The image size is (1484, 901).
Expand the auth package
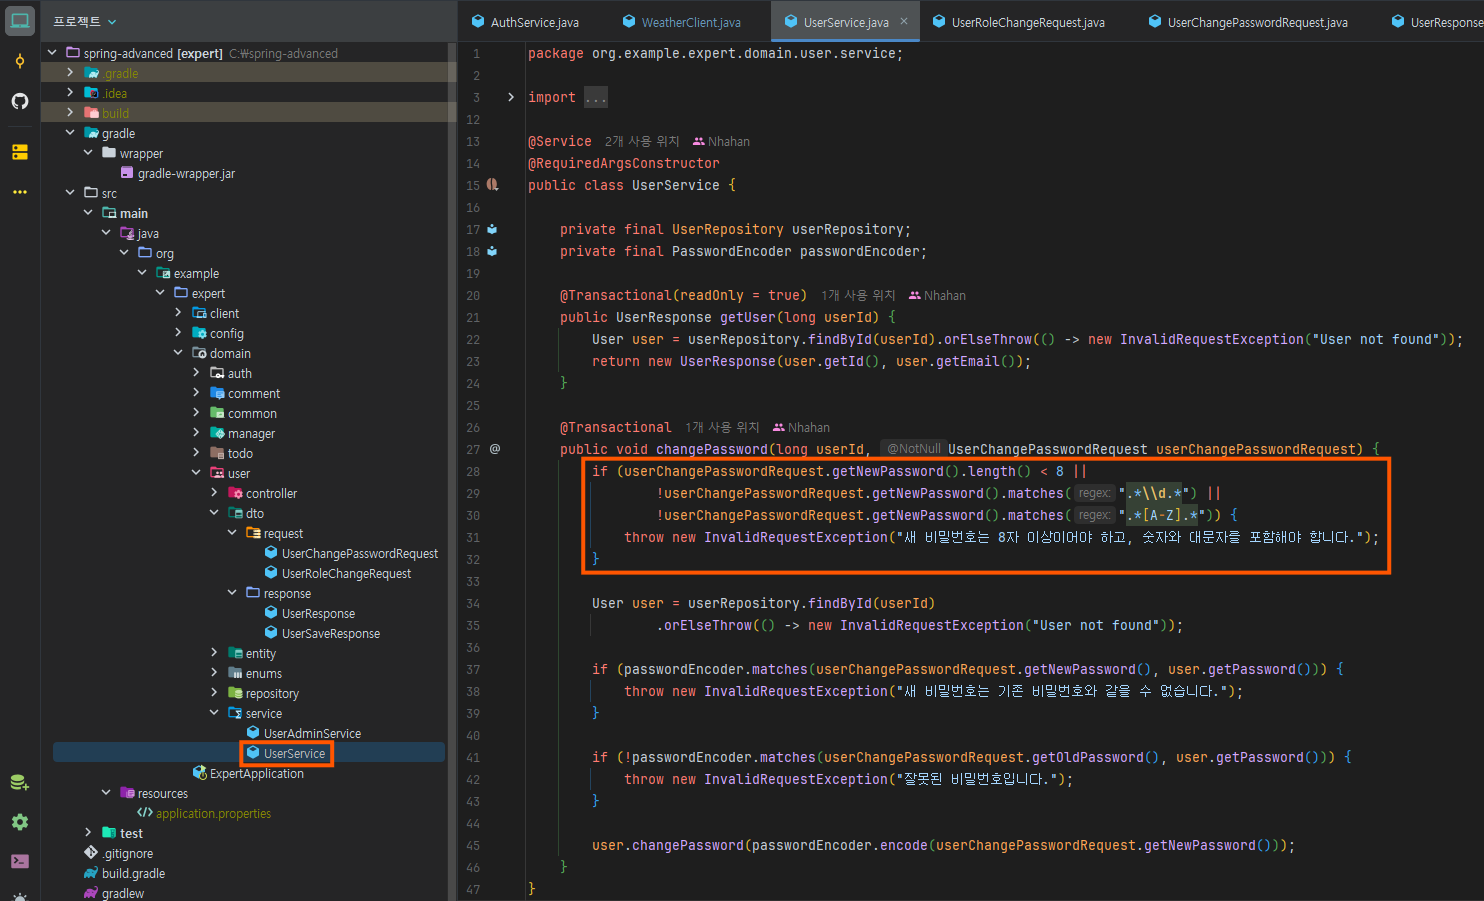click(x=196, y=372)
